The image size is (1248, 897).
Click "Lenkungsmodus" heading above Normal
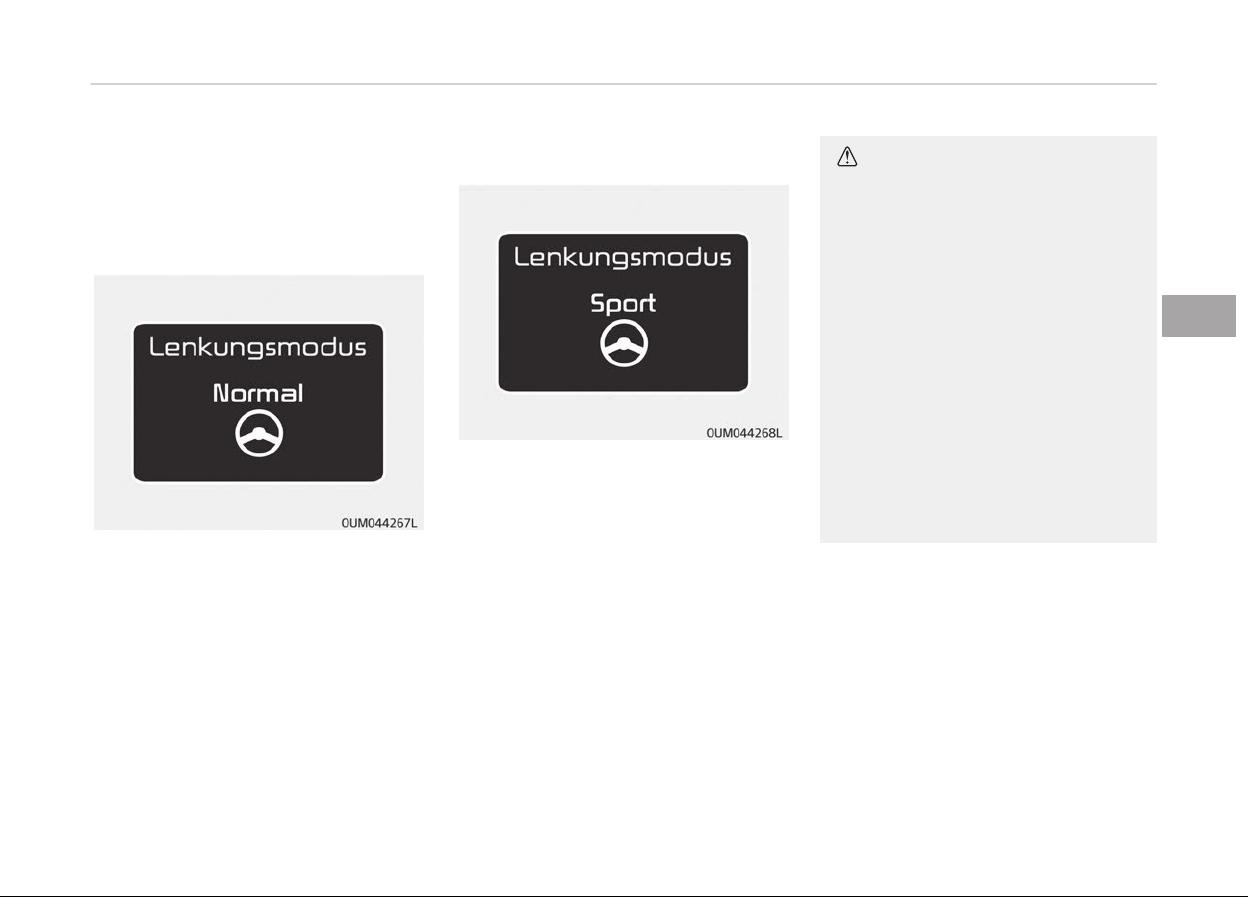[x=258, y=348]
